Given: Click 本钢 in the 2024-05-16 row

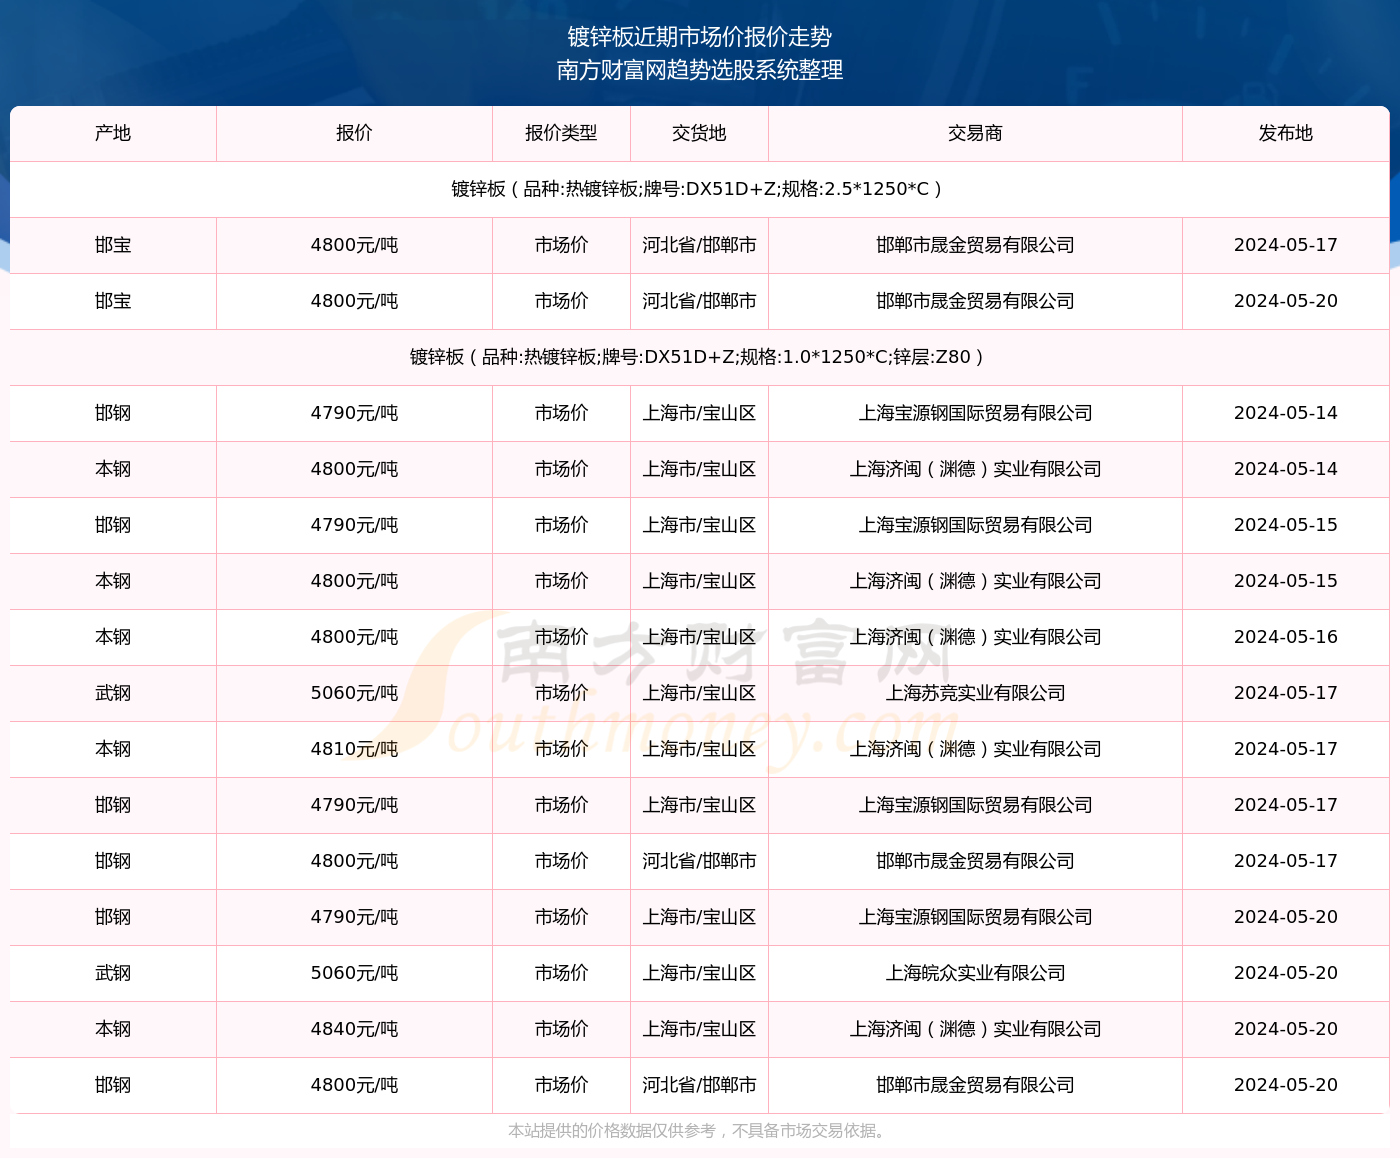Looking at the screenshot, I should coord(113,637).
